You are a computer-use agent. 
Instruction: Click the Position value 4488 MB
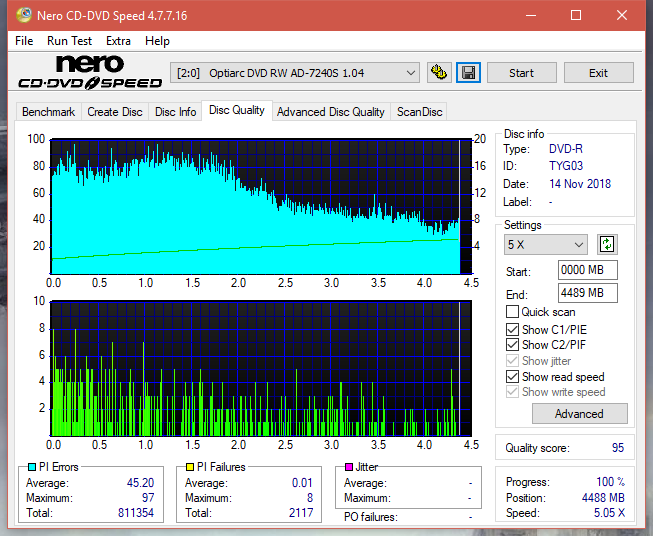(x=603, y=498)
